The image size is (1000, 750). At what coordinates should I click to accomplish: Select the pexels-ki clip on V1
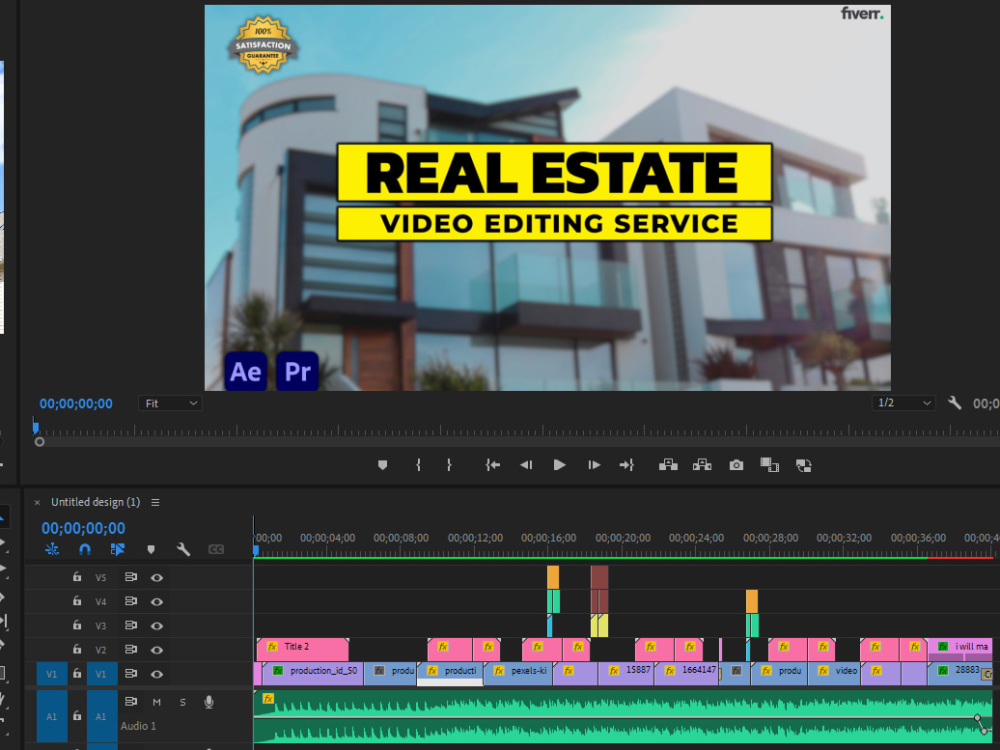[x=518, y=673]
